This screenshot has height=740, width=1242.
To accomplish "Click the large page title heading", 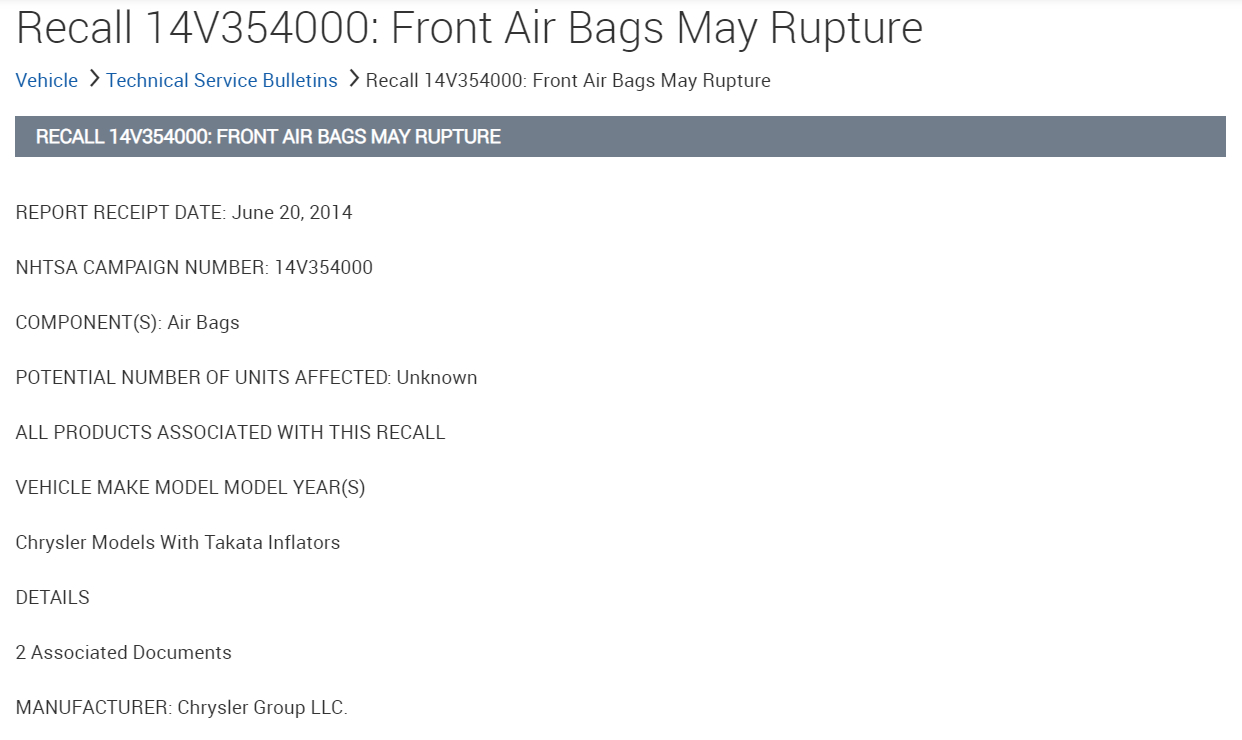I will tap(469, 28).
